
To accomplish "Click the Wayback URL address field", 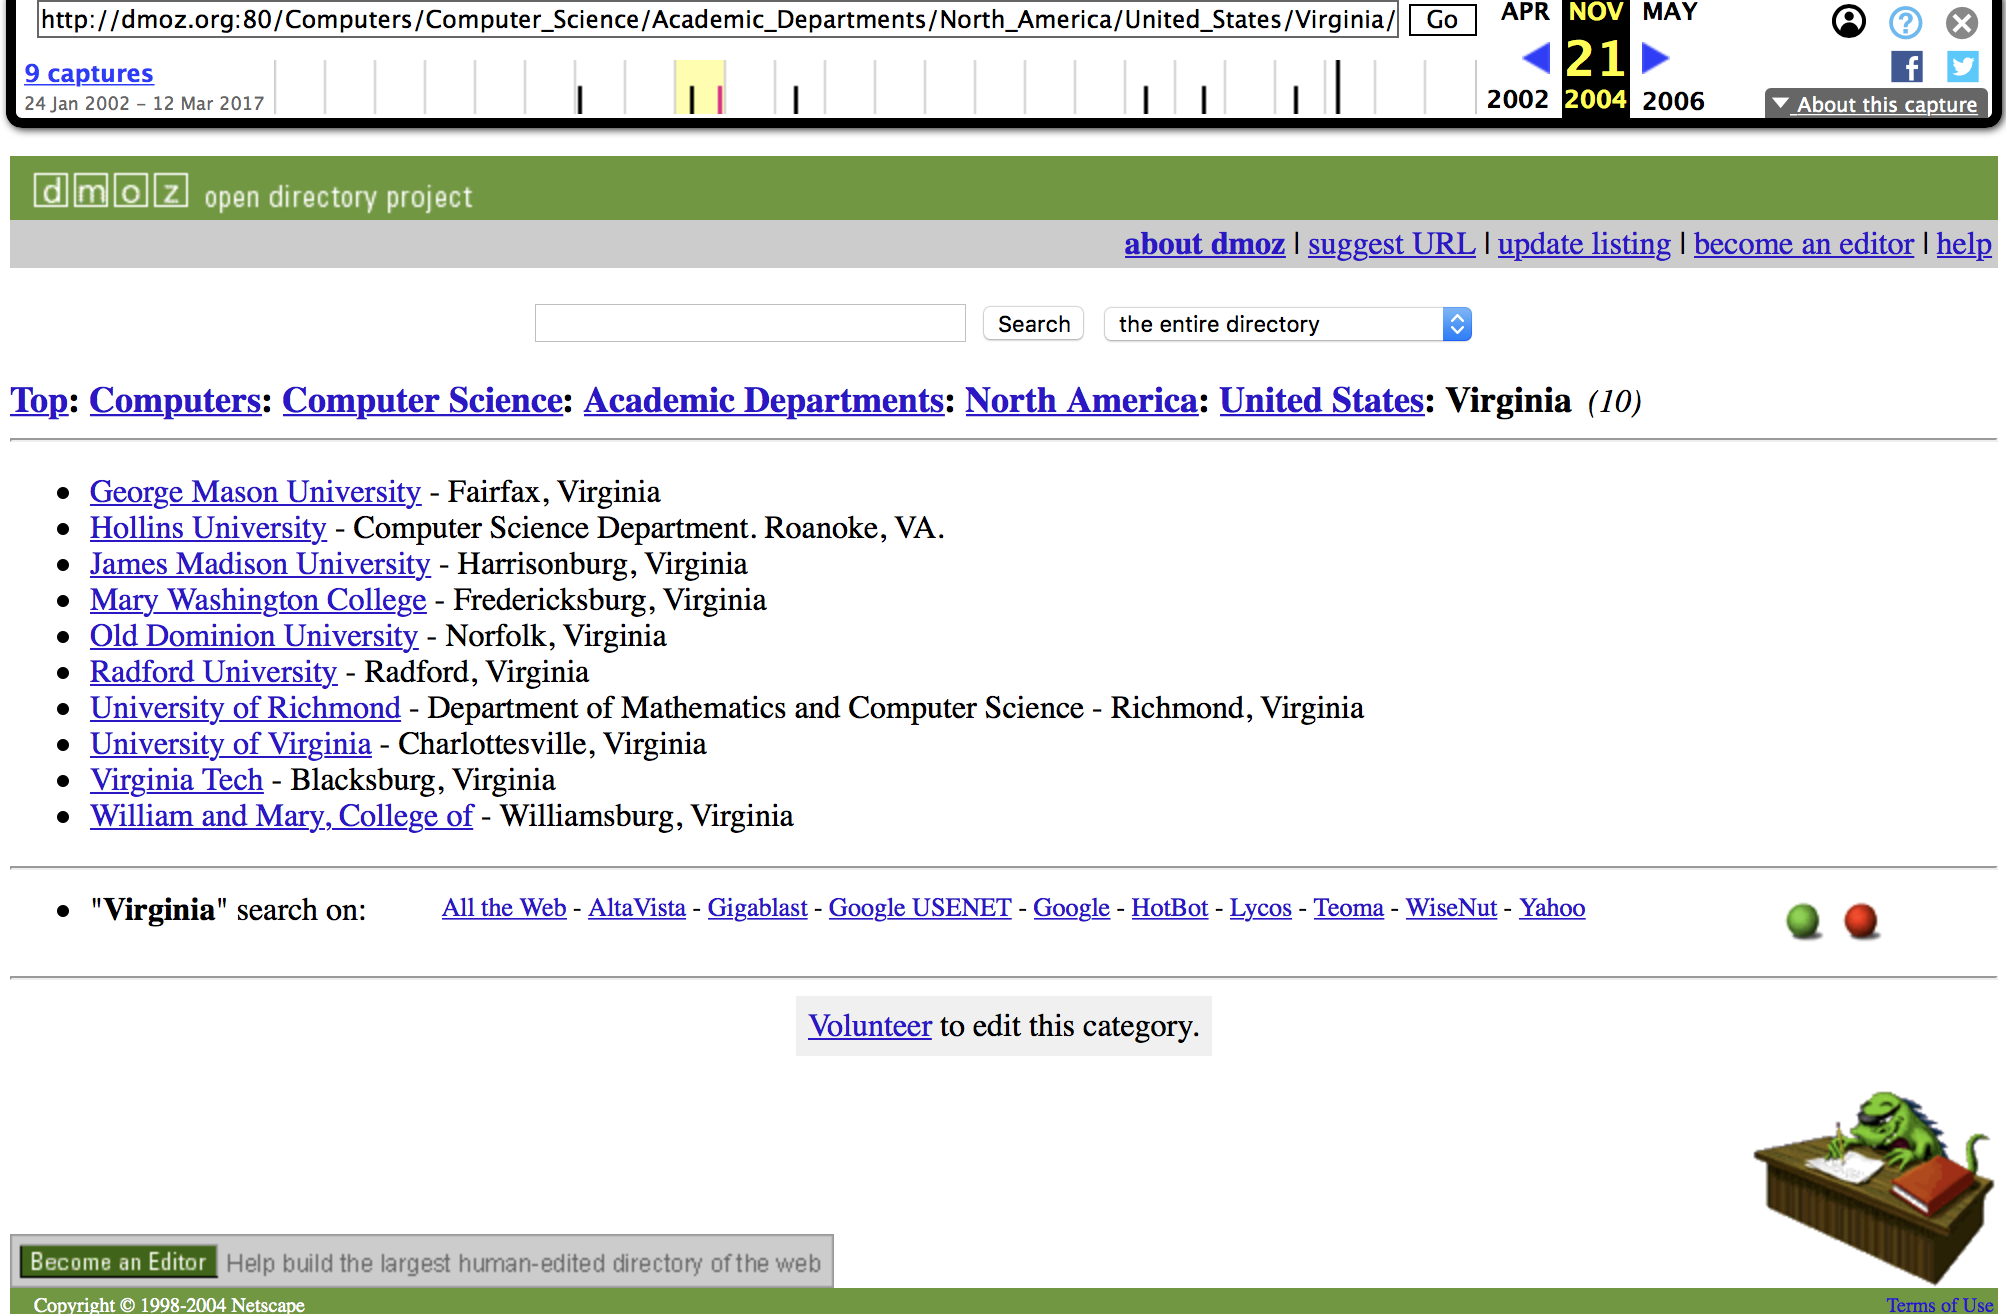I will point(717,20).
